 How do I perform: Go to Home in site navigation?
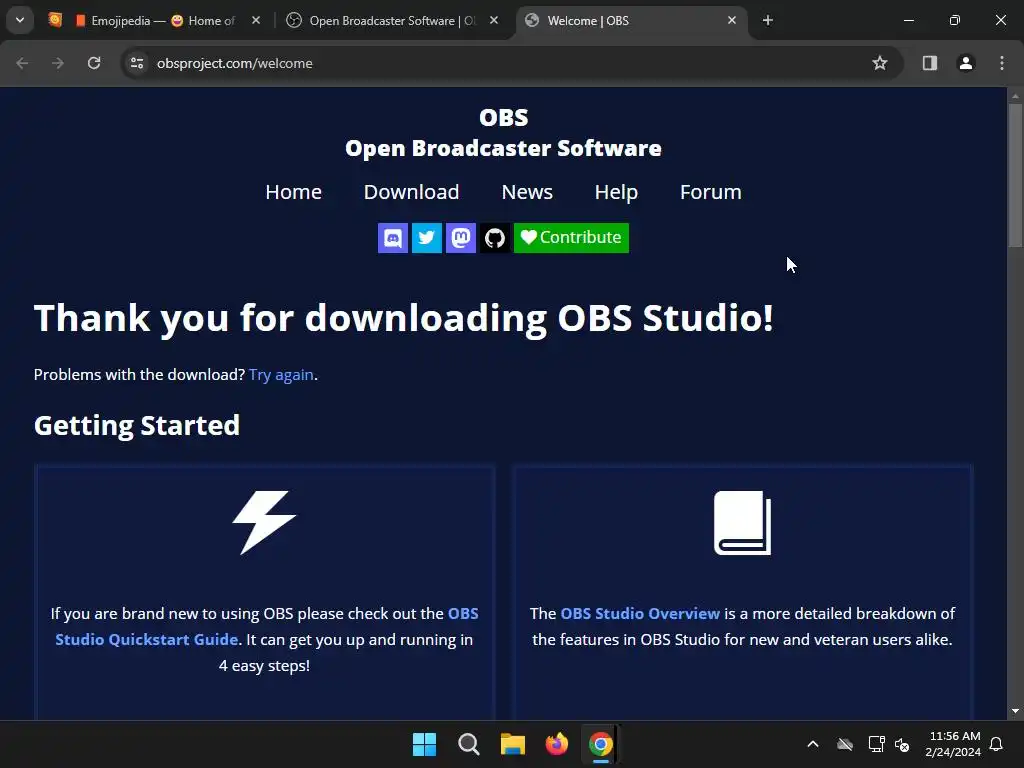tap(293, 192)
